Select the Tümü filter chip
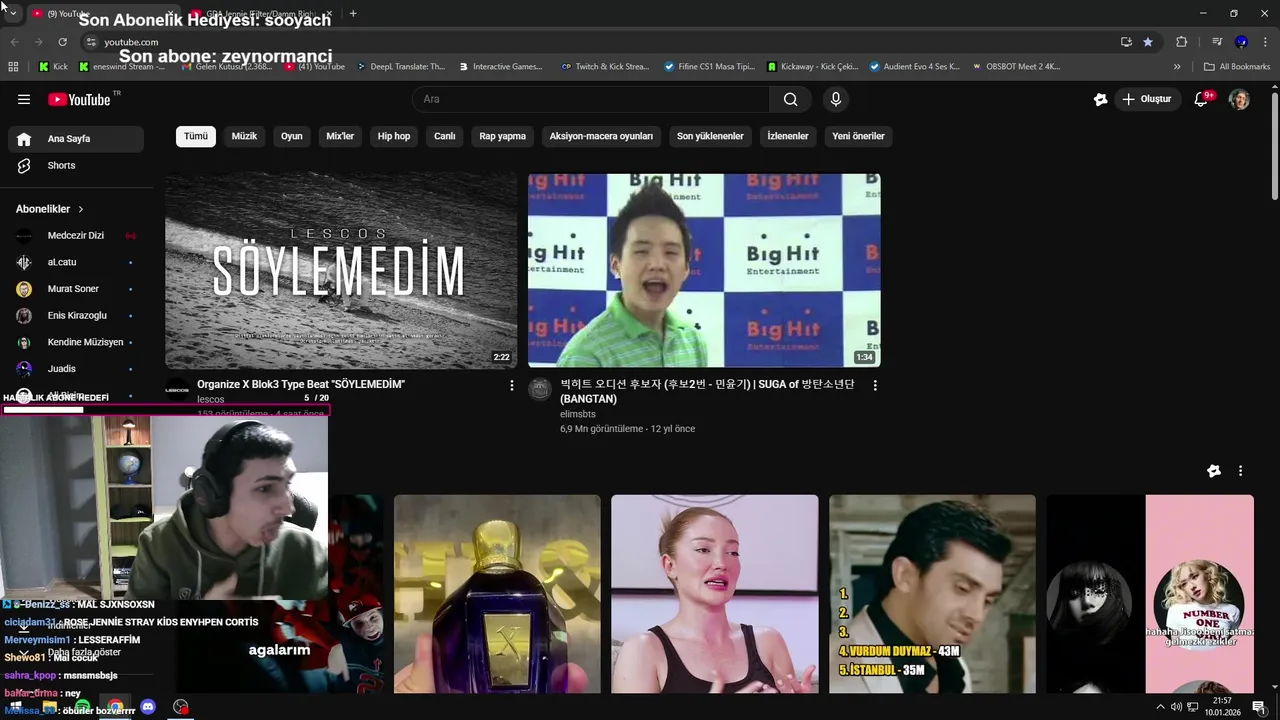Viewport: 1280px width, 720px height. pos(196,136)
